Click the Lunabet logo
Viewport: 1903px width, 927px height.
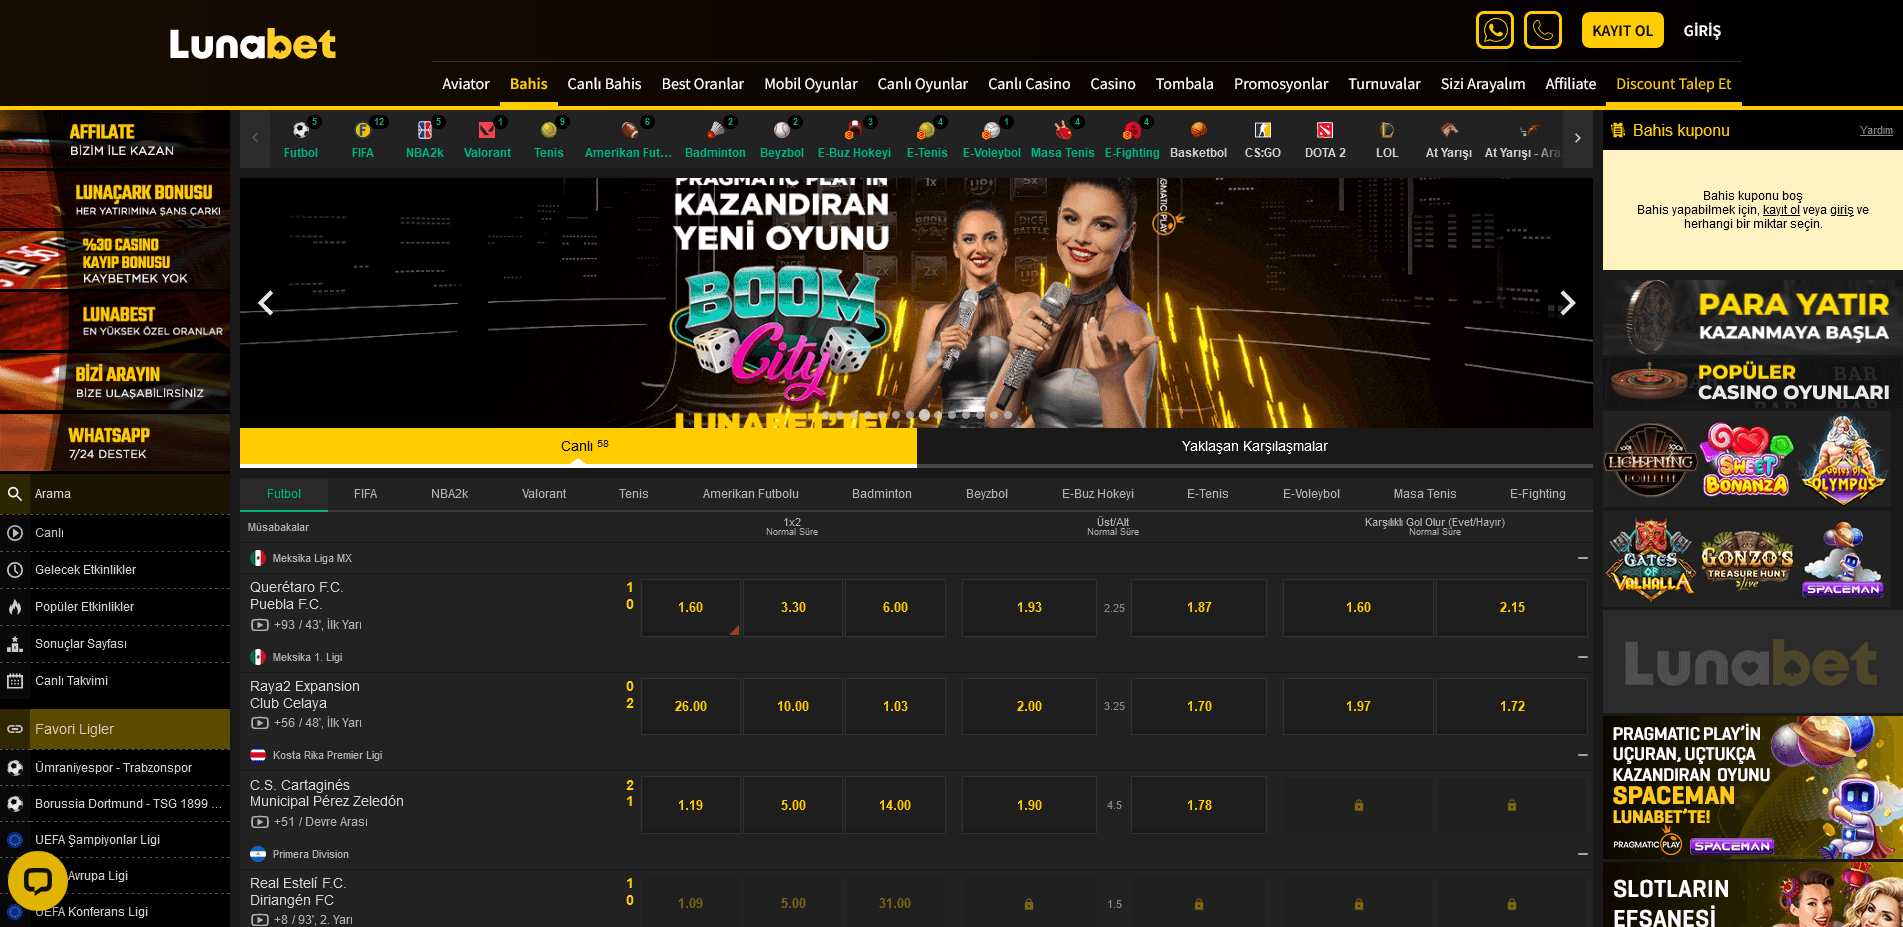click(x=252, y=43)
